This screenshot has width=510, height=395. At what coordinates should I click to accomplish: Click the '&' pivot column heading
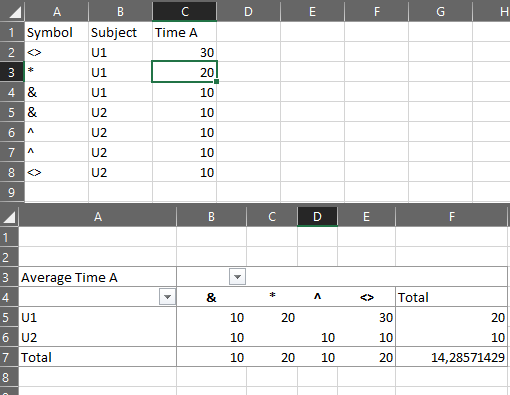pos(211,297)
